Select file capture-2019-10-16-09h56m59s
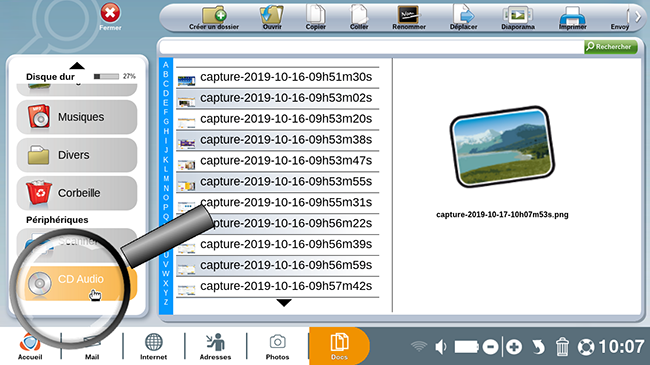The height and width of the screenshot is (365, 650). click(x=278, y=265)
